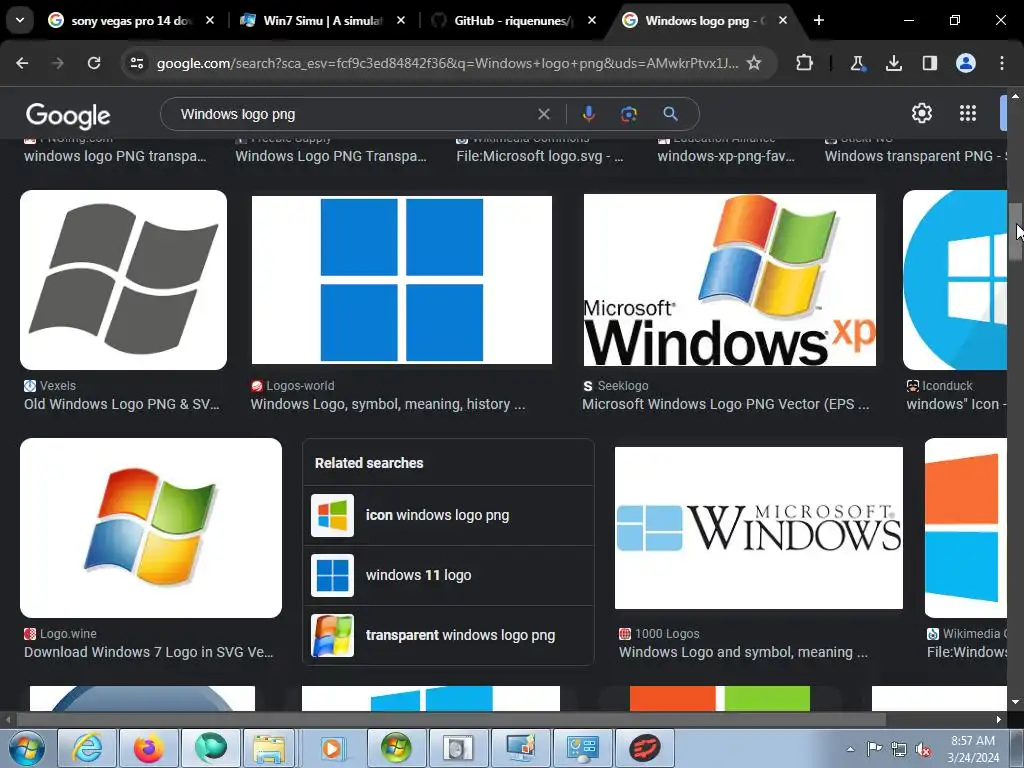
Task: Go to Google home via logo
Action: (68, 116)
